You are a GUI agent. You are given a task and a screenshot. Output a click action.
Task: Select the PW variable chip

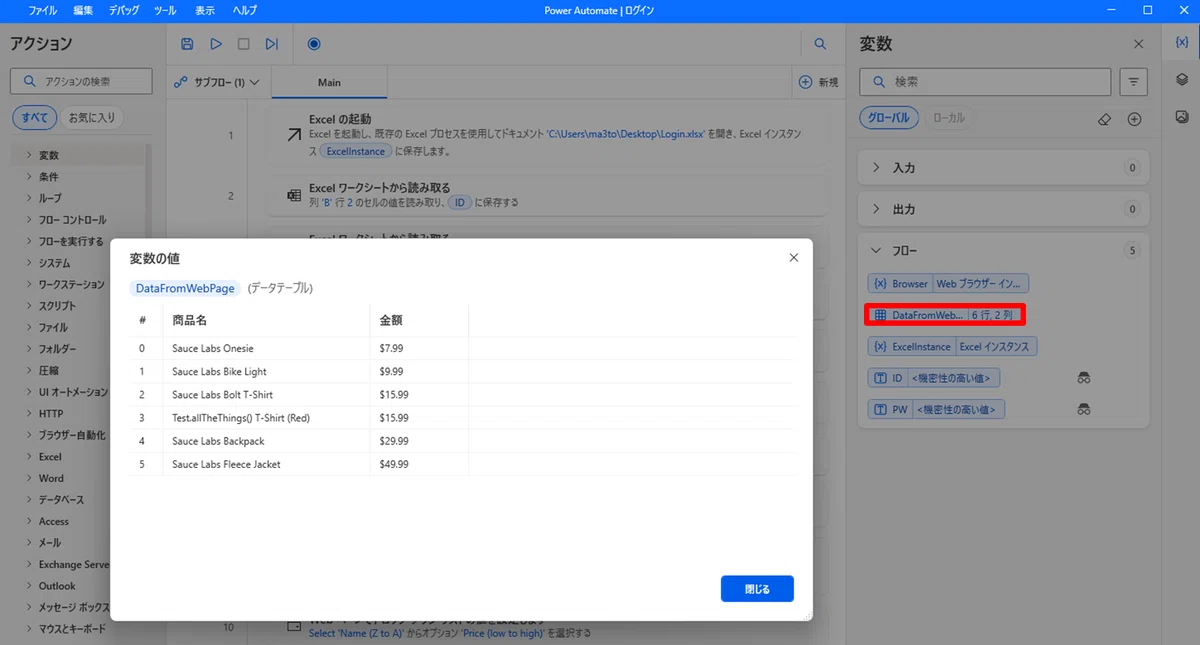[x=936, y=409]
